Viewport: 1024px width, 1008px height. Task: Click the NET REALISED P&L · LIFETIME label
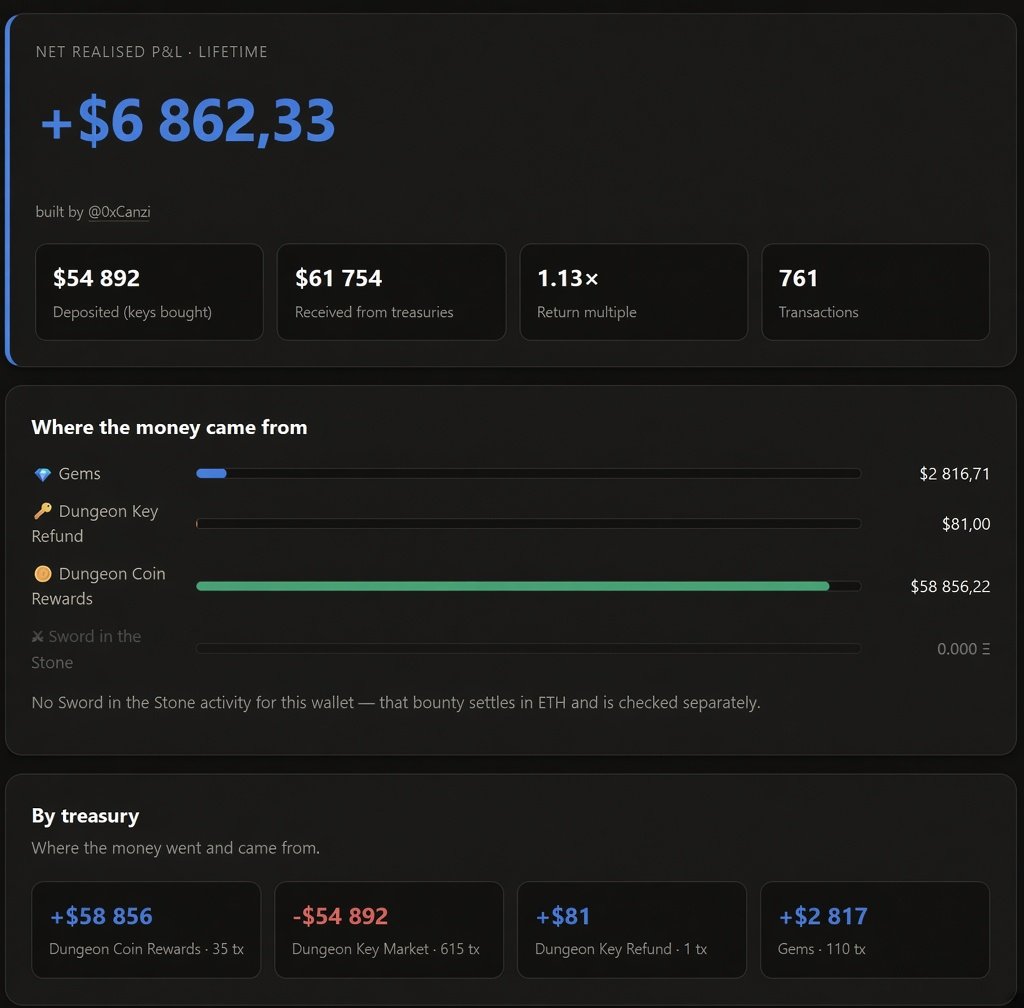pos(152,52)
